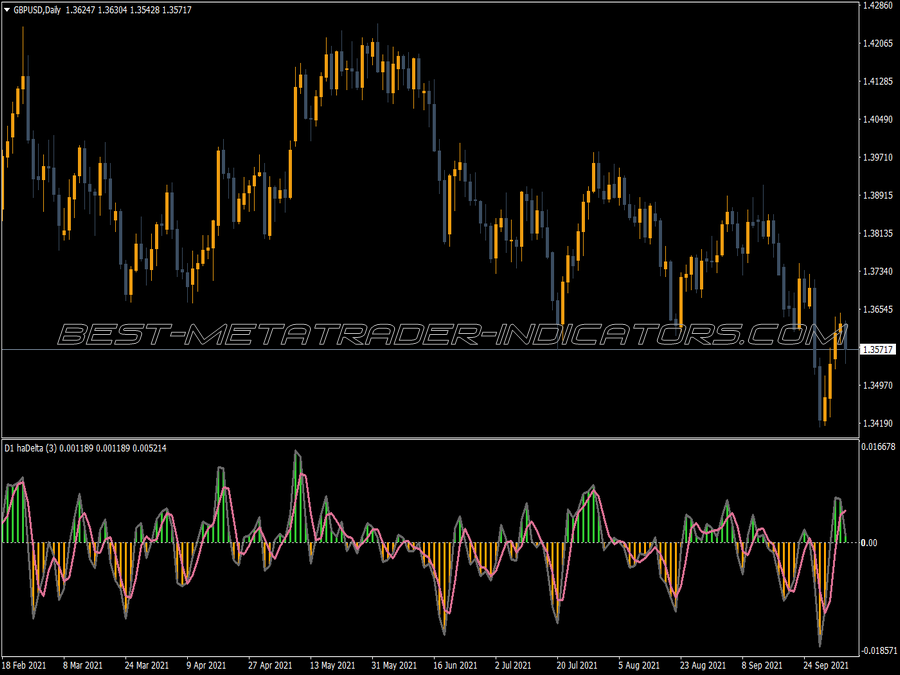Click the indicator scale value -0.018571
This screenshot has width=900, height=675.
(x=879, y=651)
